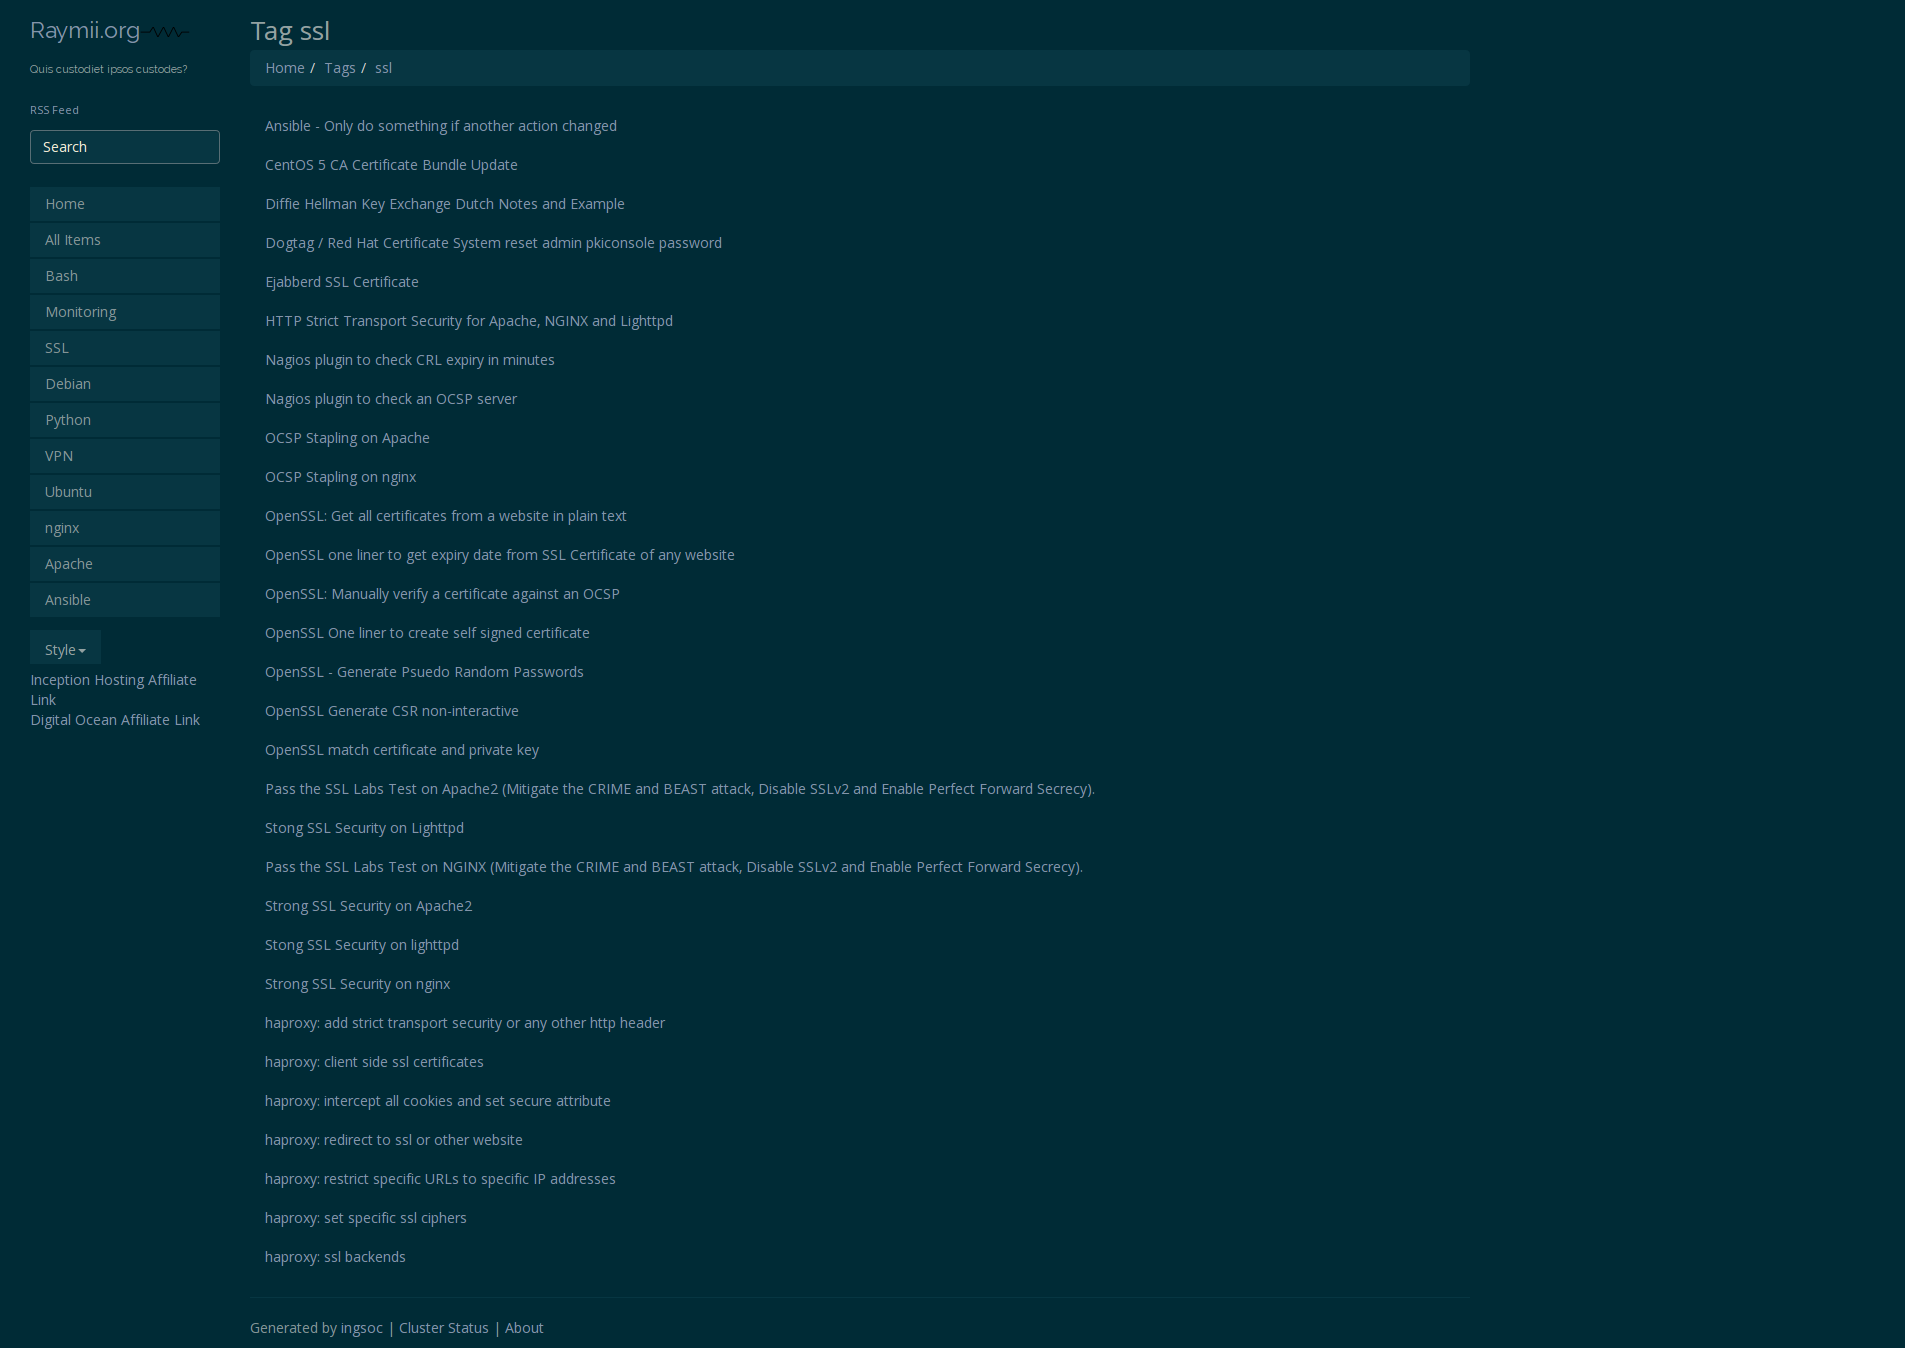Open HTTP Strict Transport Security article
Viewport: 1905px width, 1348px height.
pyautogui.click(x=469, y=321)
